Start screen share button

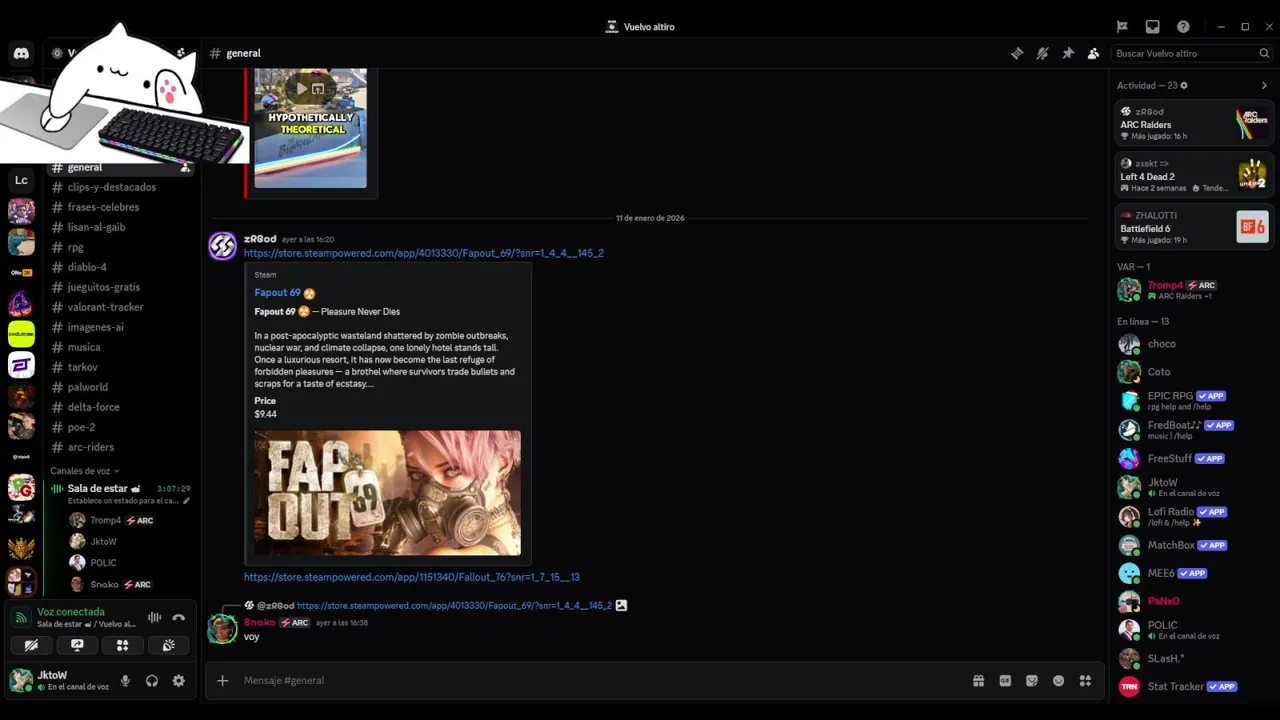(77, 645)
